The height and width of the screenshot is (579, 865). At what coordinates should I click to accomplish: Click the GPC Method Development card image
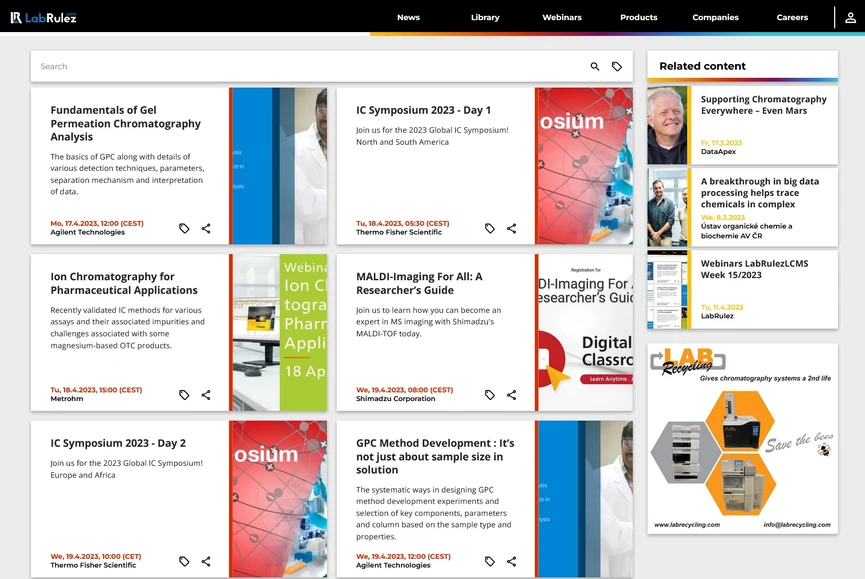585,499
